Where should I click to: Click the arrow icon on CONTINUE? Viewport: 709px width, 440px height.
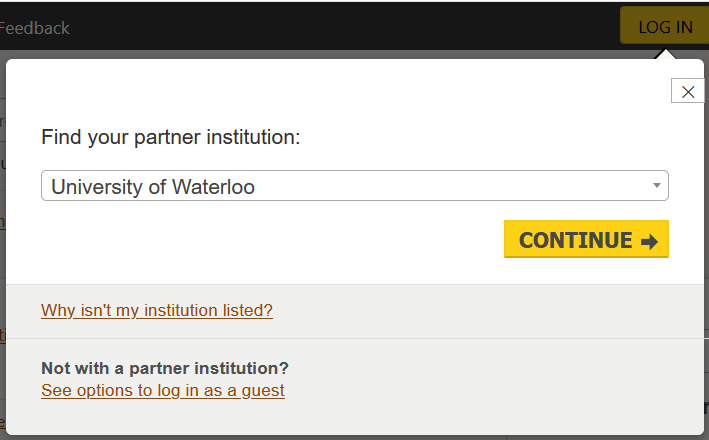(649, 241)
